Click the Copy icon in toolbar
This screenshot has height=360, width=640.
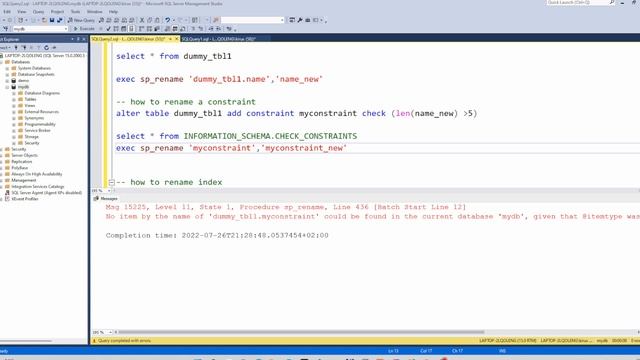(x=149, y=20)
